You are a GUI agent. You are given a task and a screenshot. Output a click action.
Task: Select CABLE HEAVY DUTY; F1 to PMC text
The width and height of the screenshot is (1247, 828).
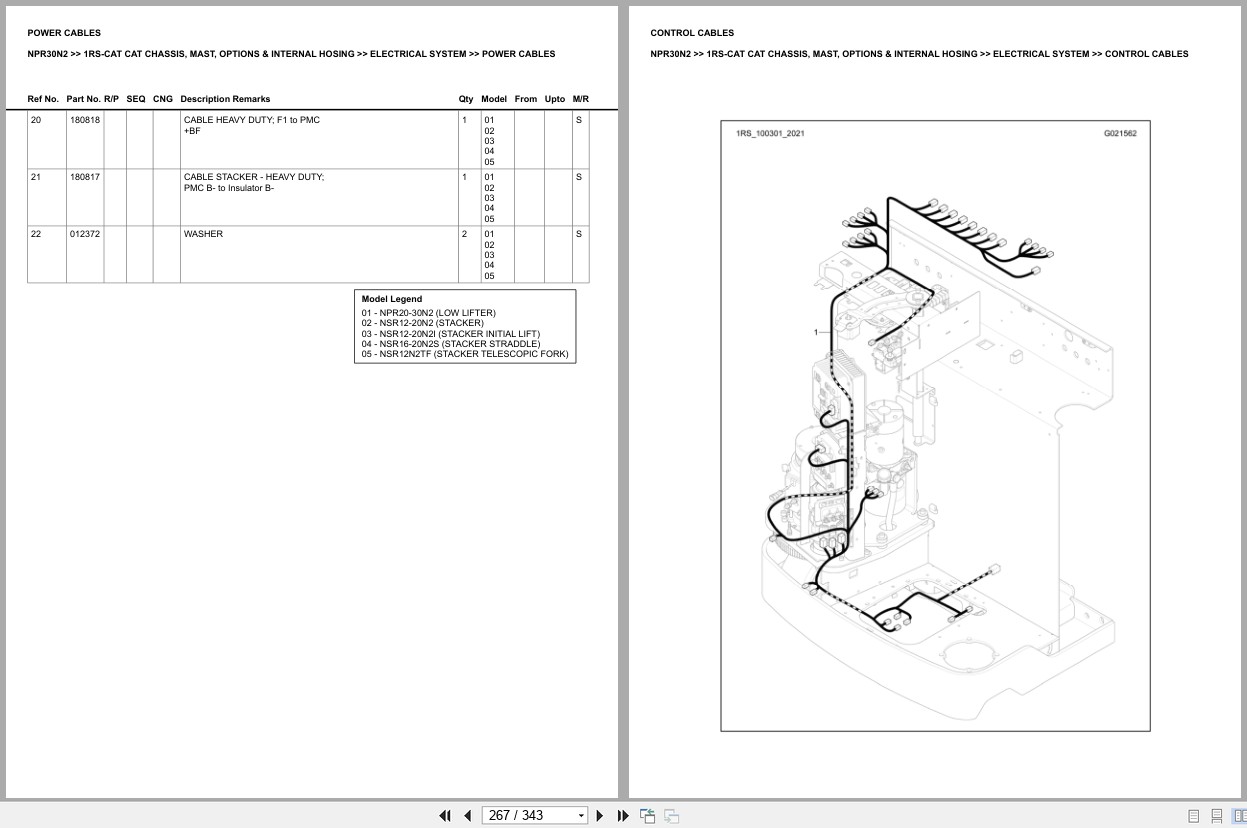(252, 120)
